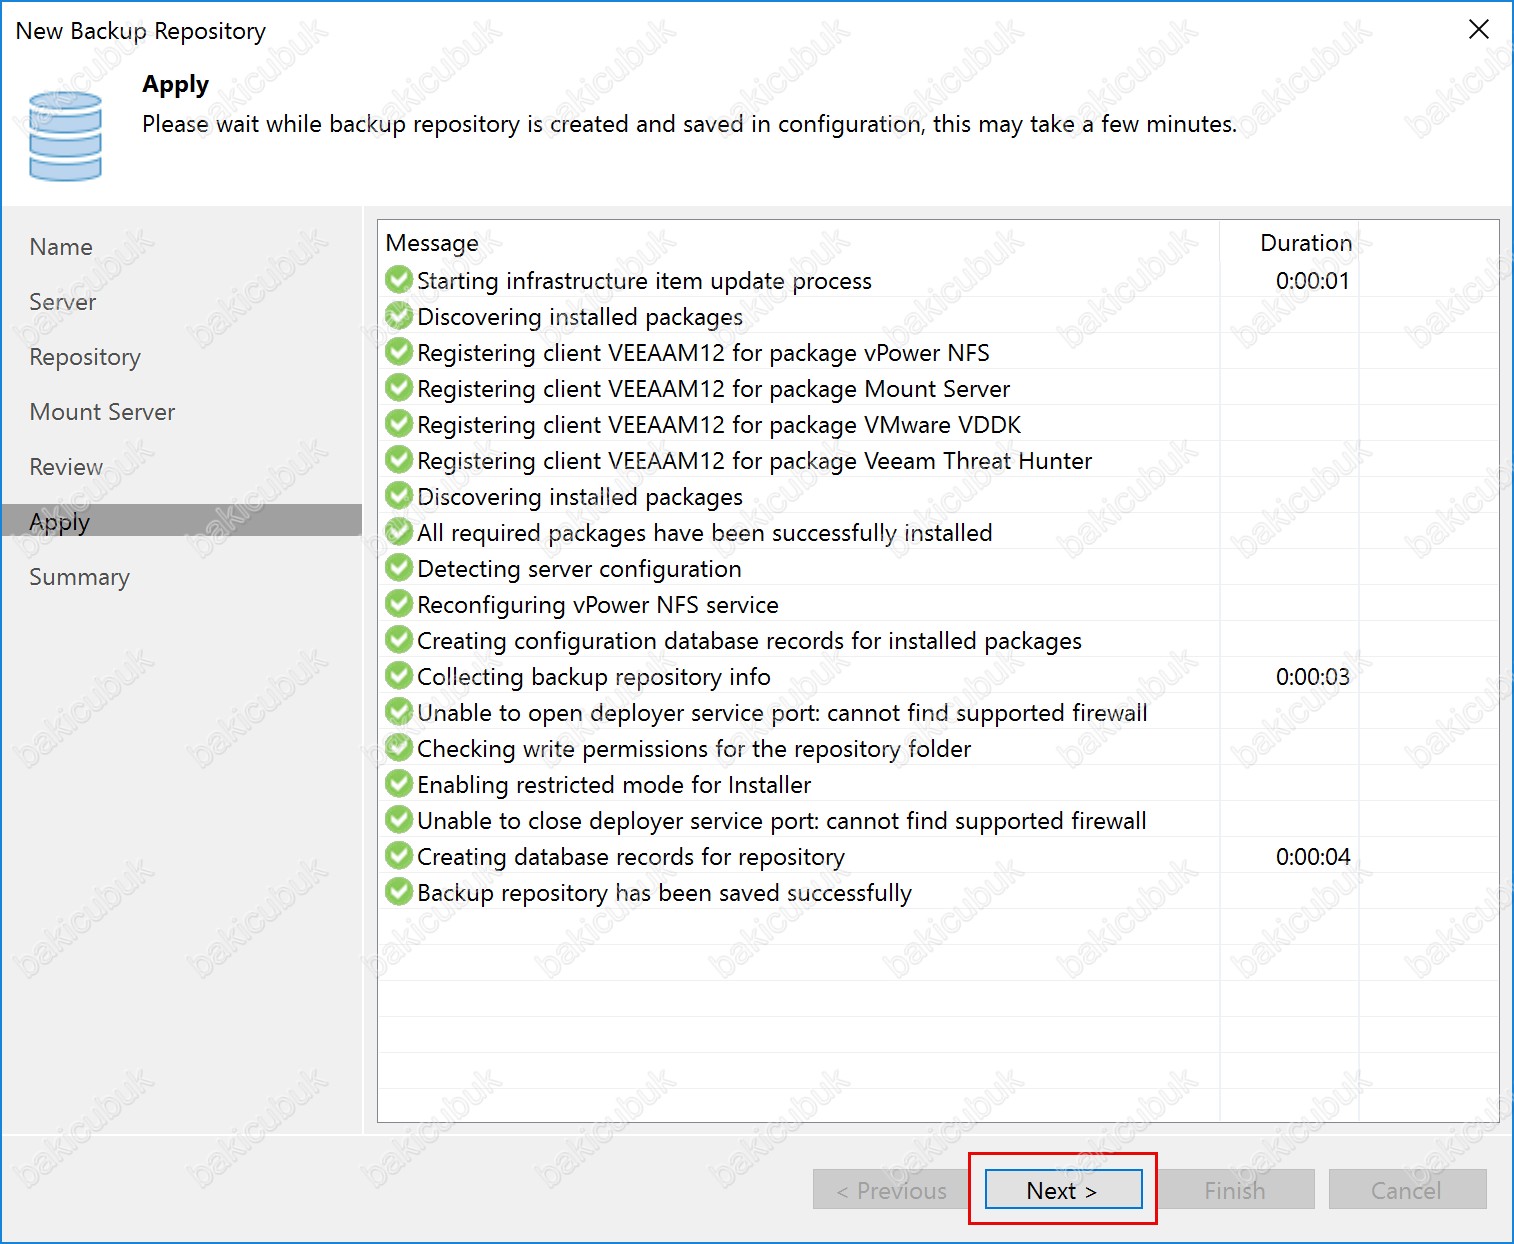Click the 0:00:03 duration value
Image resolution: width=1514 pixels, height=1244 pixels.
[x=1312, y=677]
